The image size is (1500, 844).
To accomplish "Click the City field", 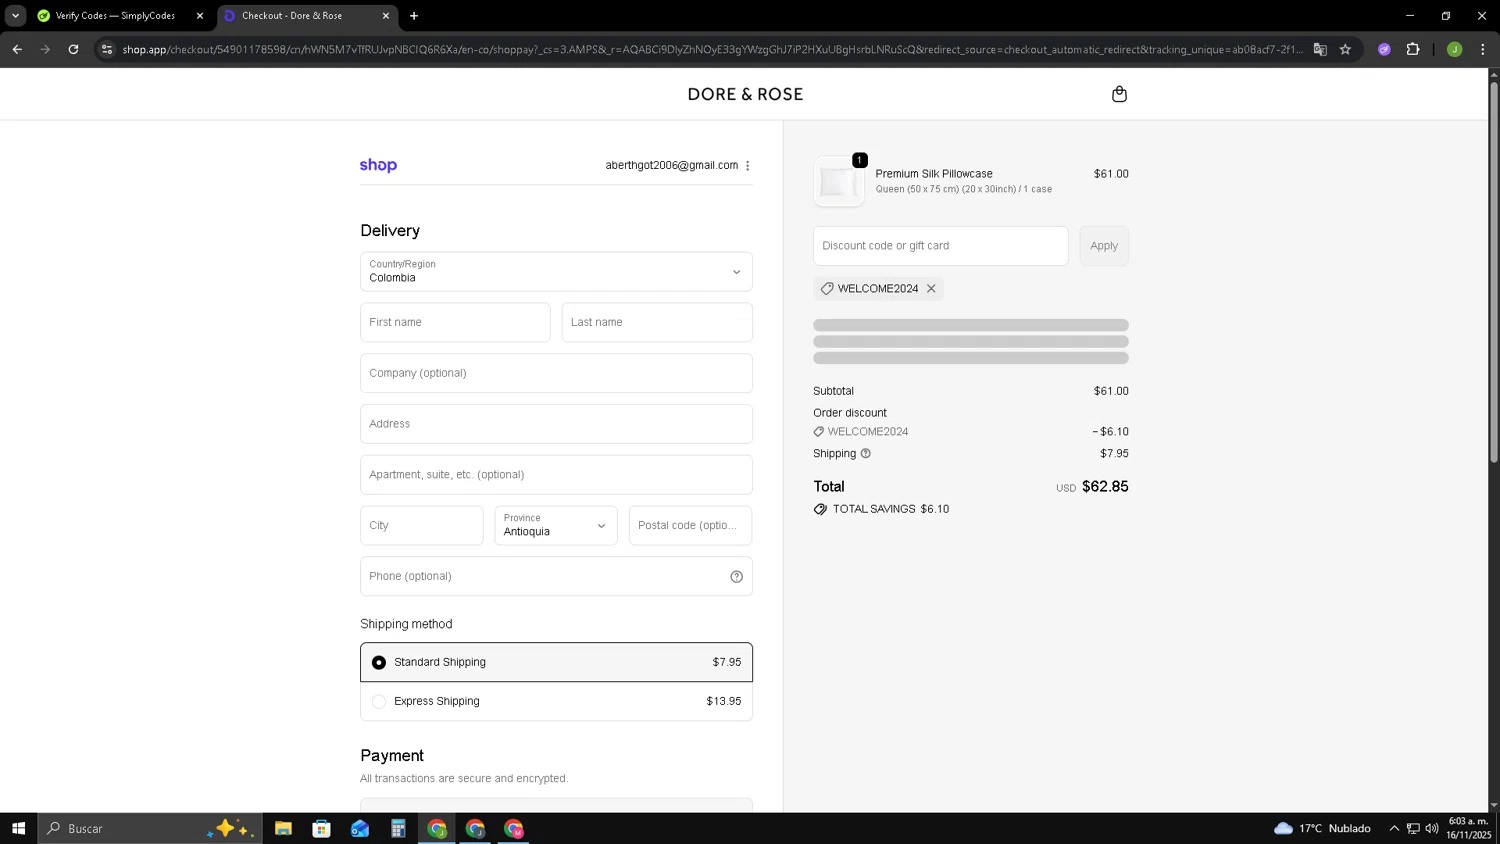I will (x=422, y=526).
